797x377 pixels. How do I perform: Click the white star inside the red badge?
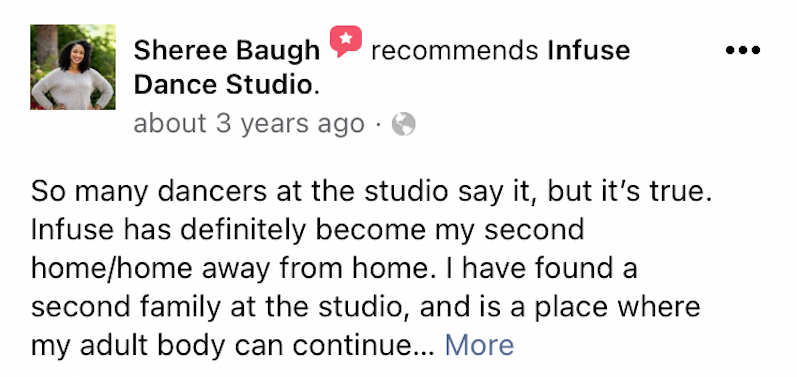click(x=346, y=38)
